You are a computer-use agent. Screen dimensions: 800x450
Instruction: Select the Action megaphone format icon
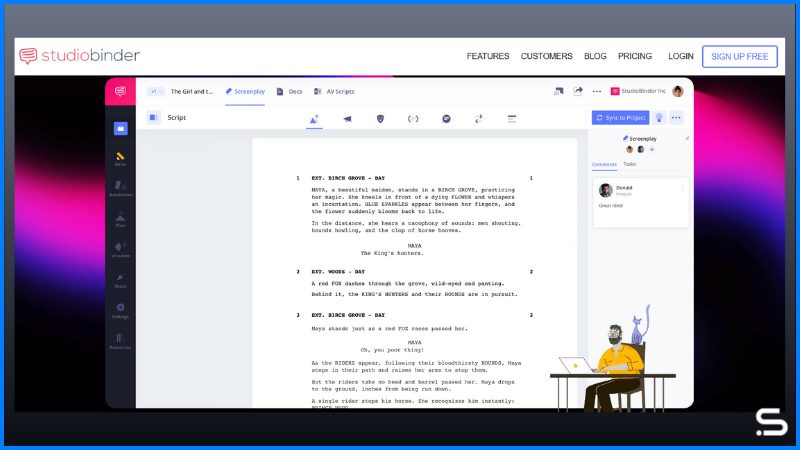click(347, 119)
